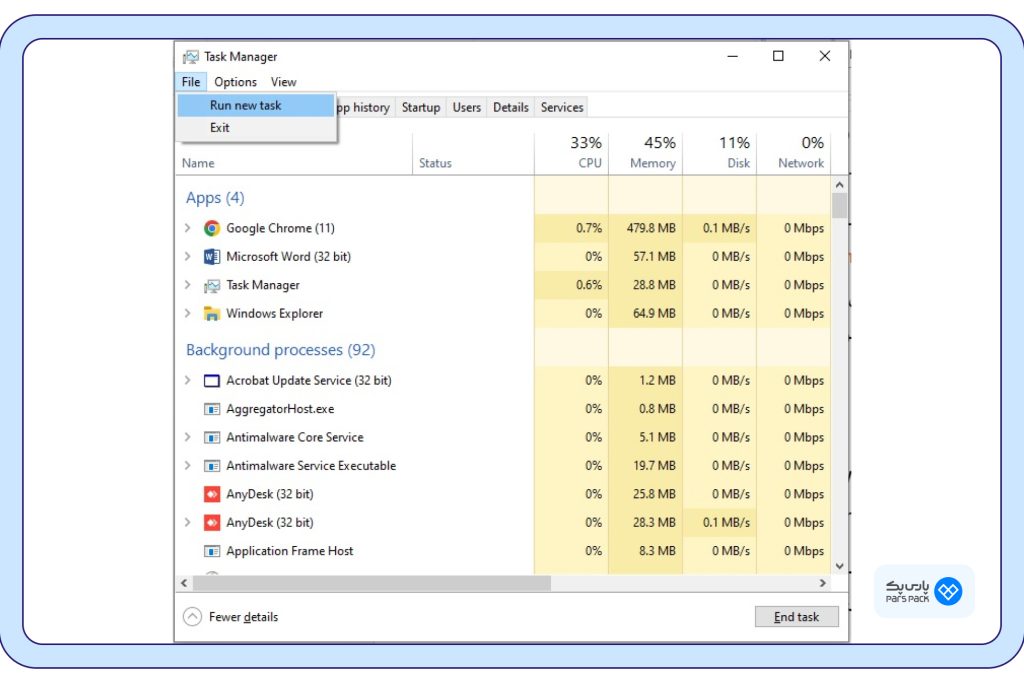Image resolution: width=1024 pixels, height=683 pixels.
Task: Click the Application Frame Host icon
Action: [212, 551]
